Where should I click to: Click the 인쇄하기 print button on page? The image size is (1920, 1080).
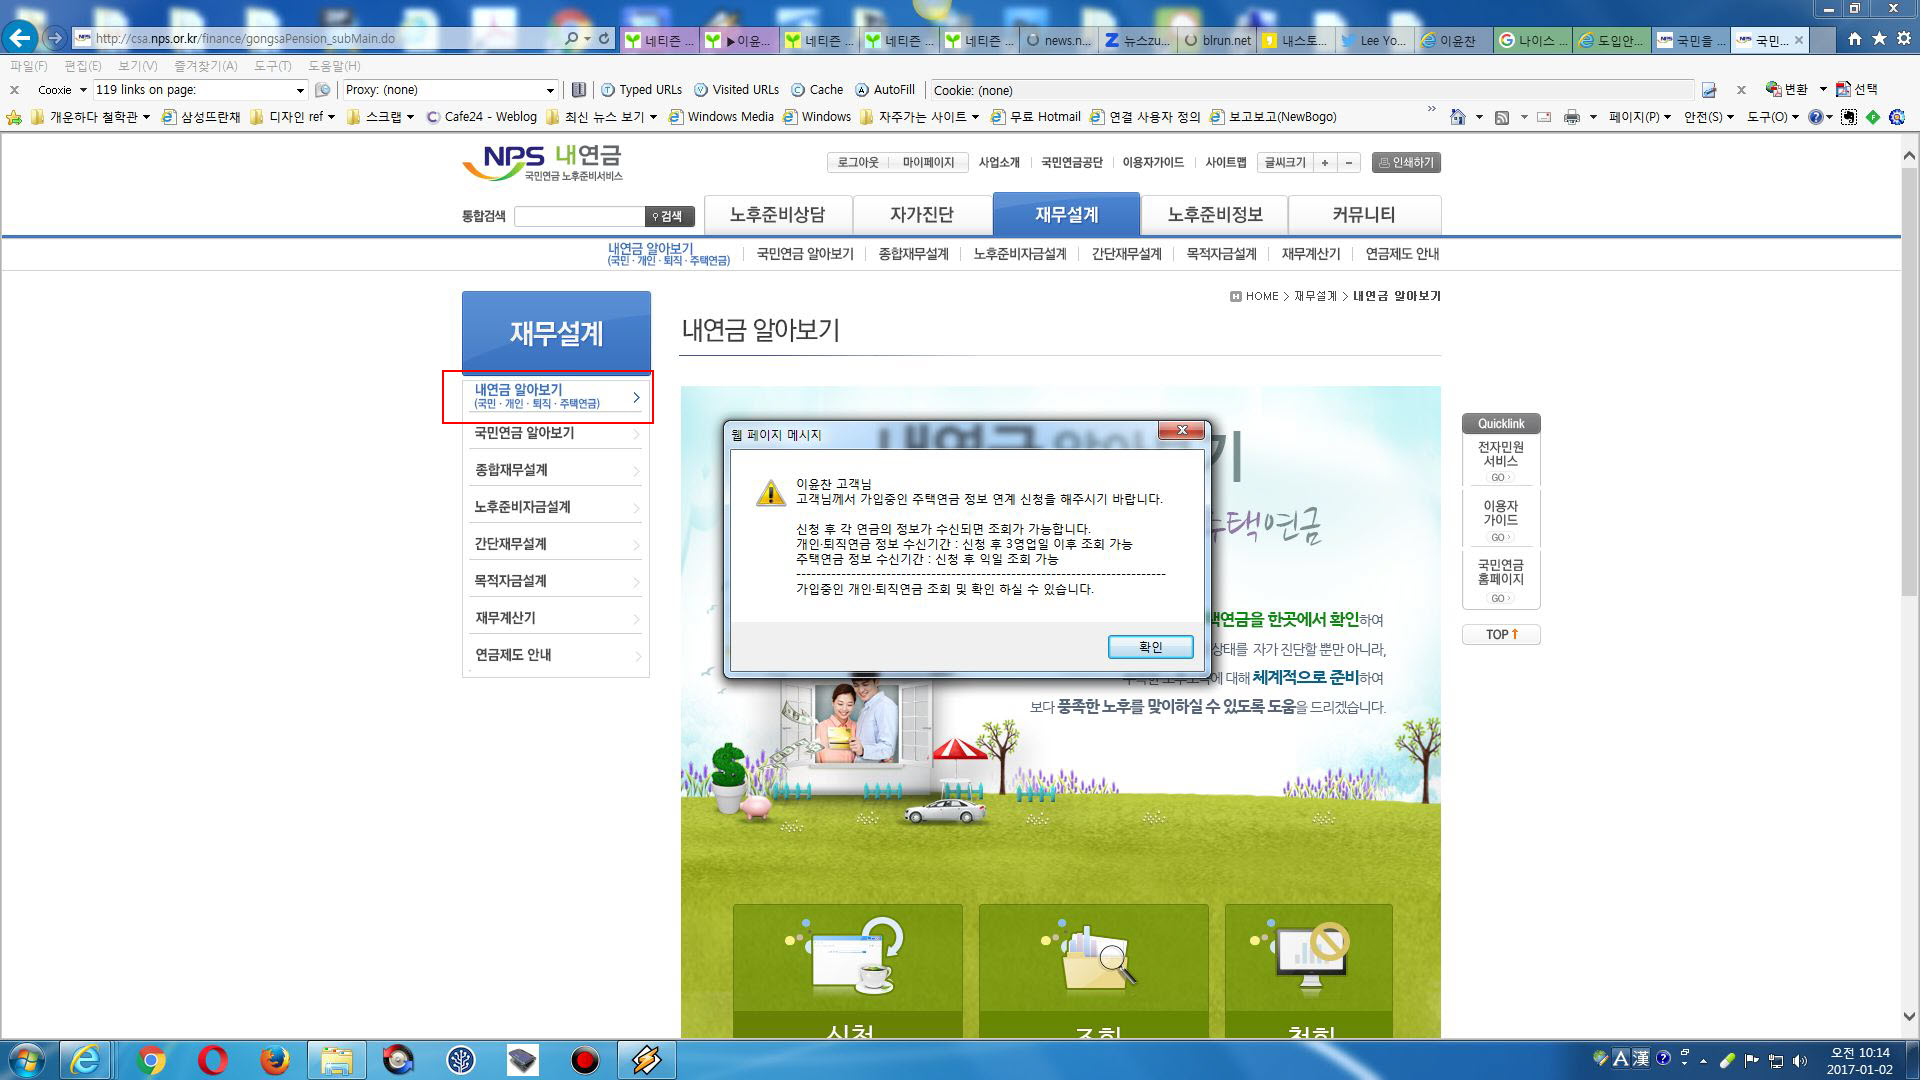pyautogui.click(x=1406, y=162)
